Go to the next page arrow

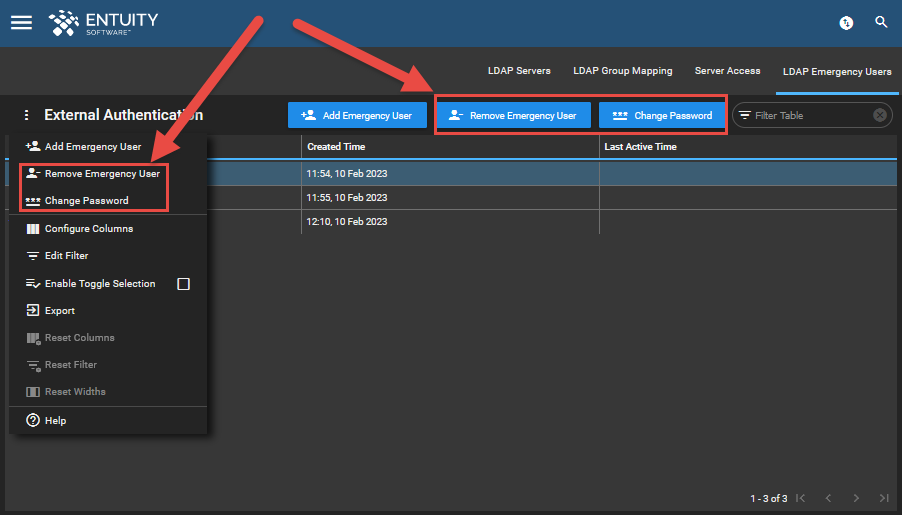point(856,498)
